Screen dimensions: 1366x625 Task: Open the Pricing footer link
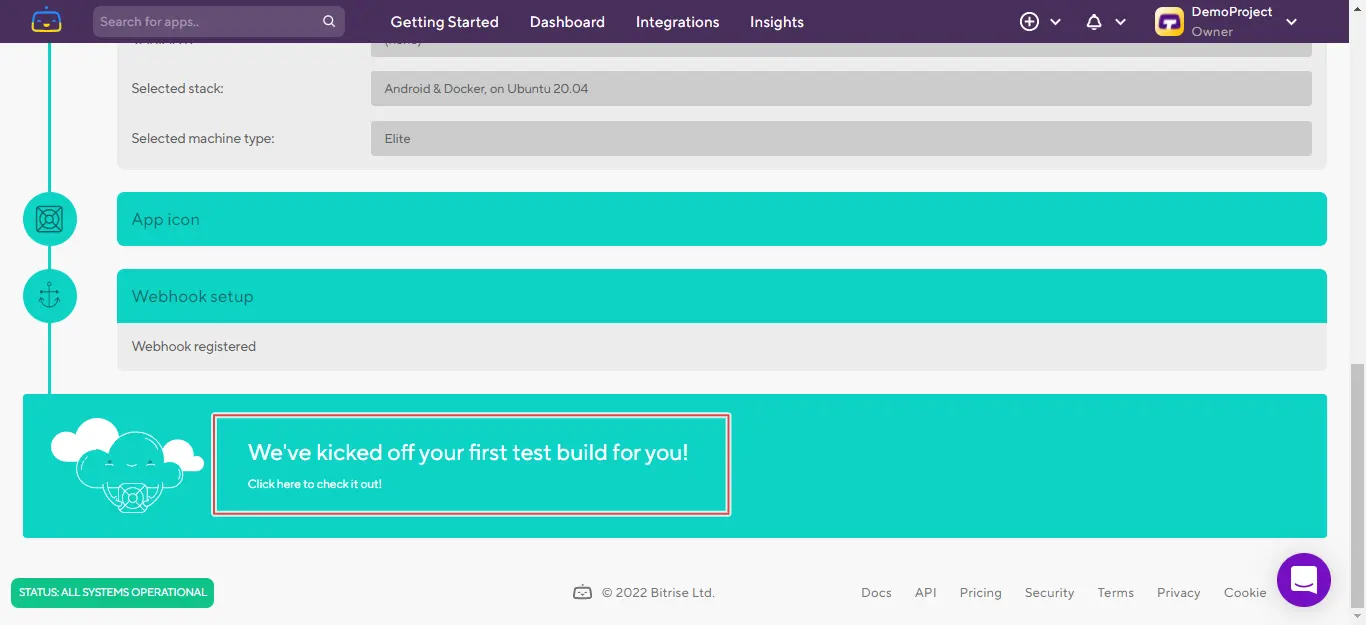[980, 592]
